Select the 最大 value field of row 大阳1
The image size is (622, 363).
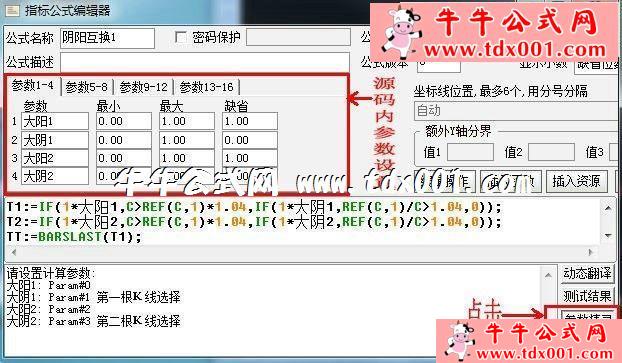[x=186, y=121]
